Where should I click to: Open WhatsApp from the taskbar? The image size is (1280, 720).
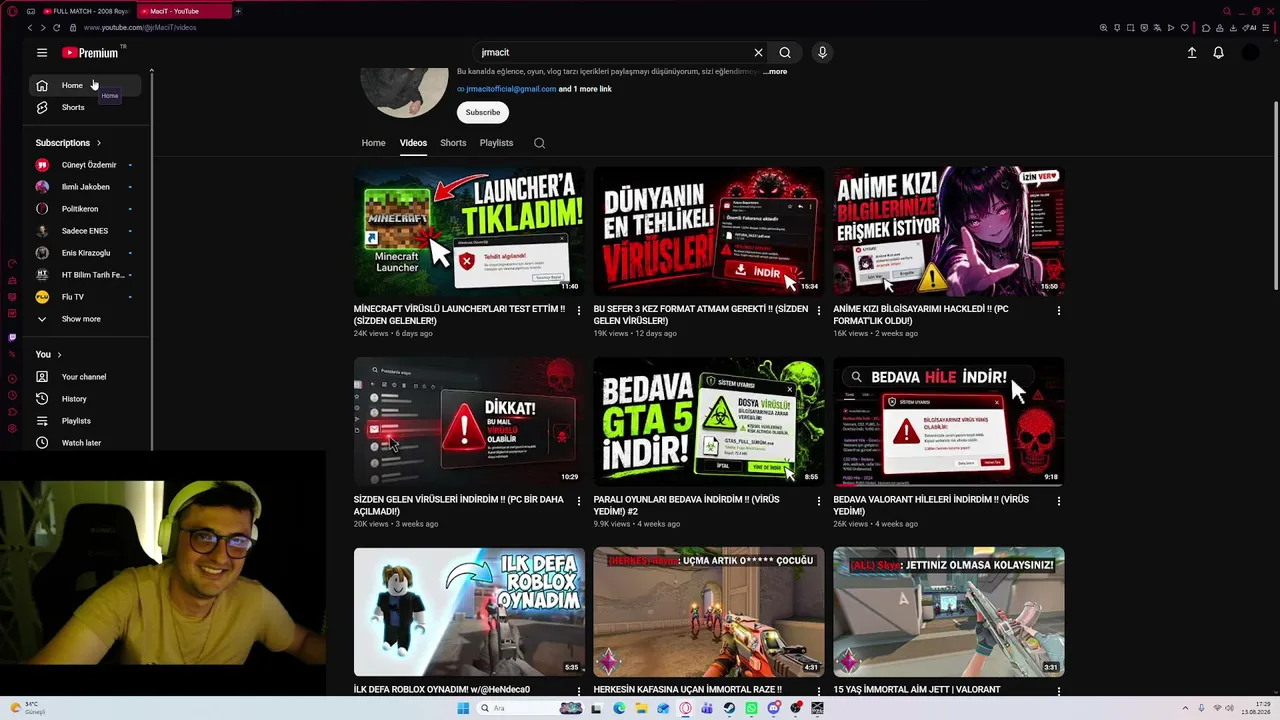(x=751, y=708)
